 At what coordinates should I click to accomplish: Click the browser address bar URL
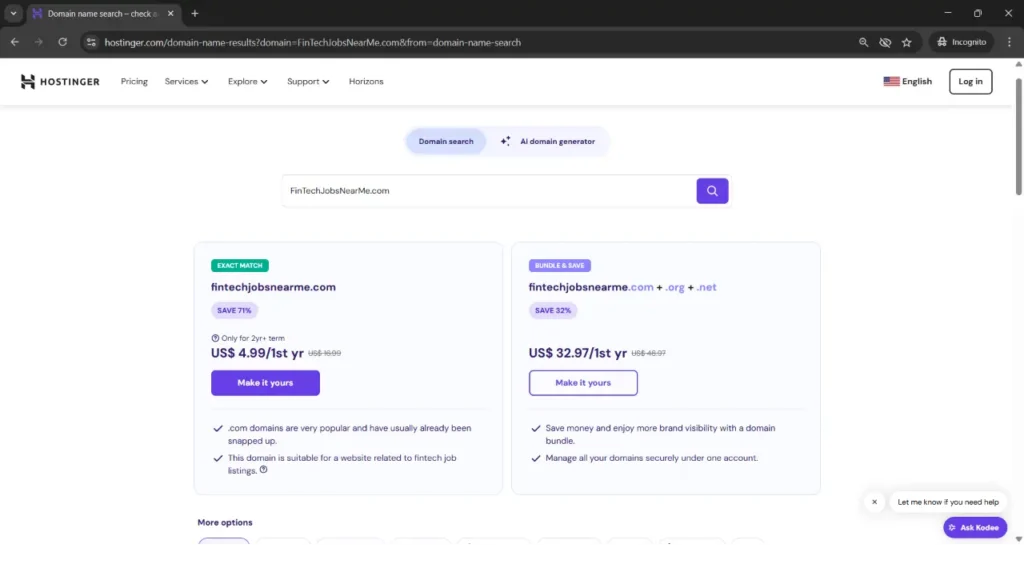coord(313,42)
